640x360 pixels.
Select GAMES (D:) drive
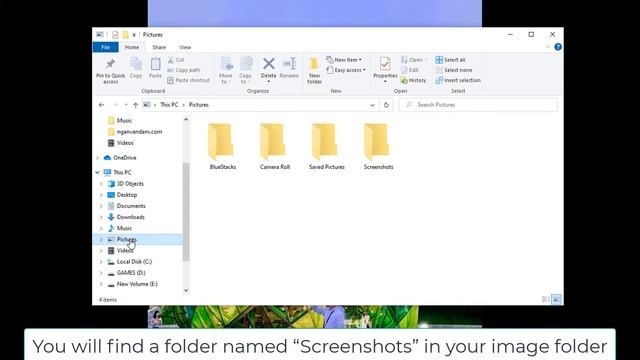click(x=131, y=273)
